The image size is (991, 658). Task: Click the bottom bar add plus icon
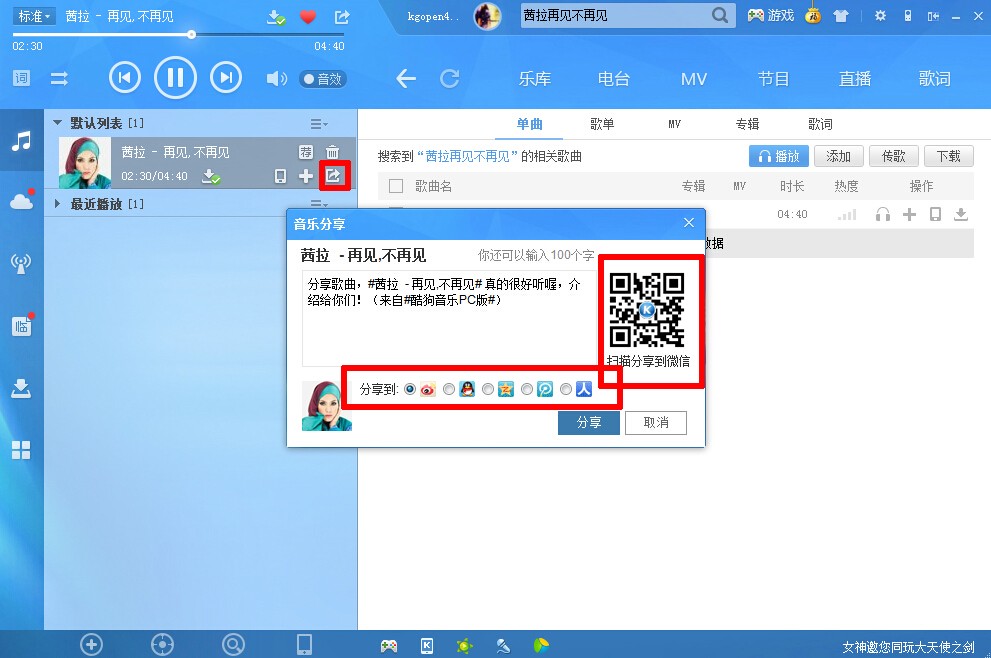92,645
